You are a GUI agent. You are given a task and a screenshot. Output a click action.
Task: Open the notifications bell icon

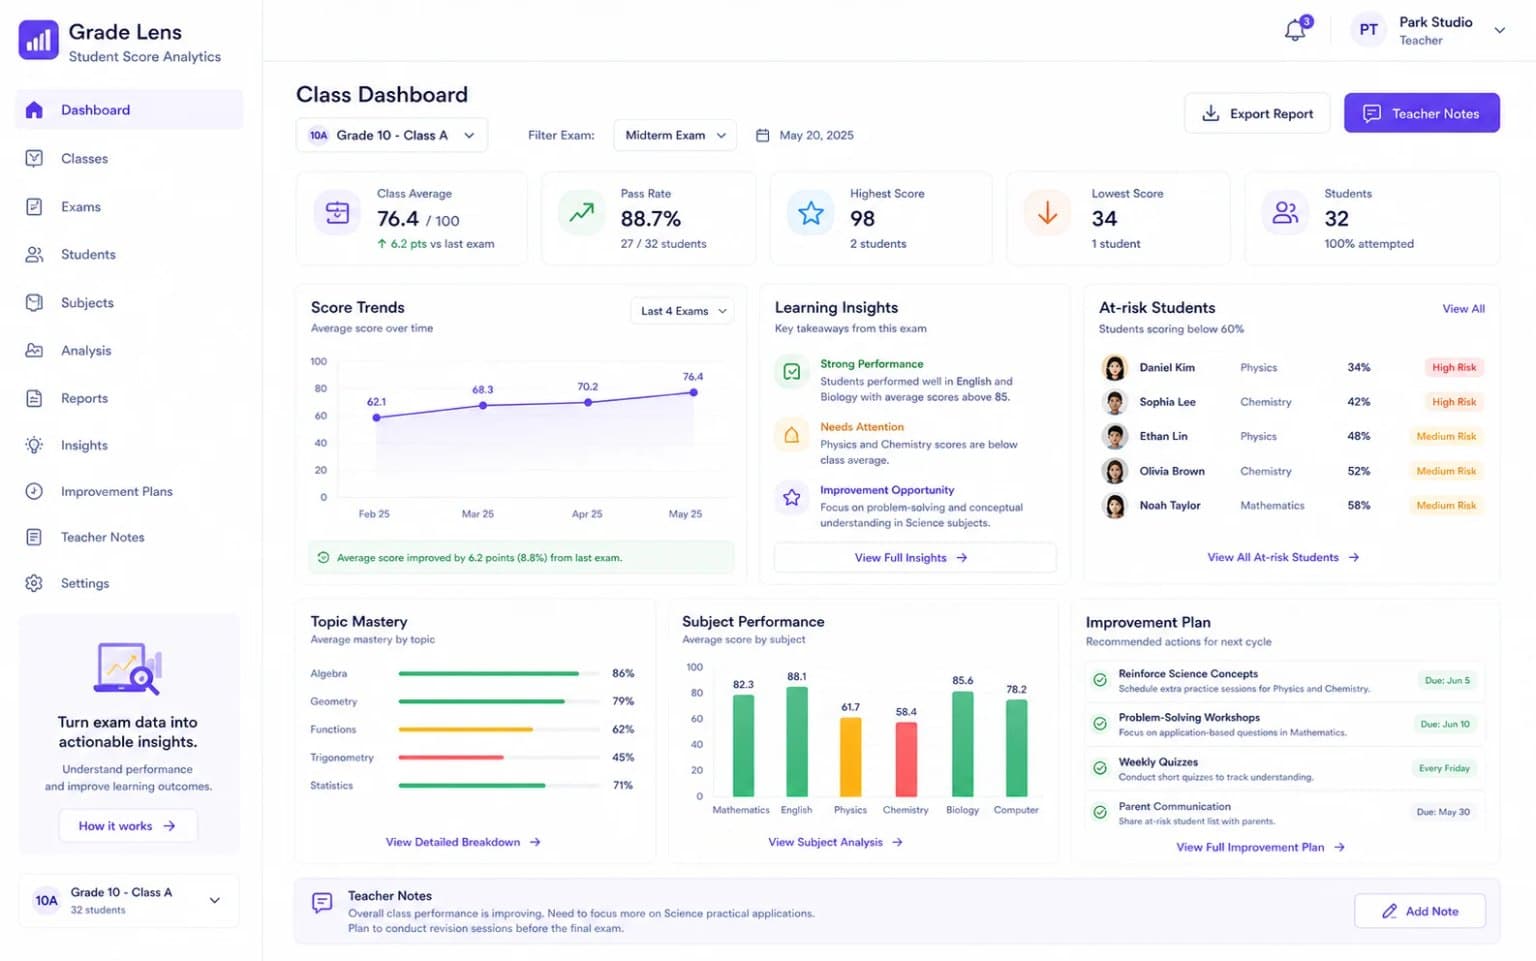[1296, 29]
